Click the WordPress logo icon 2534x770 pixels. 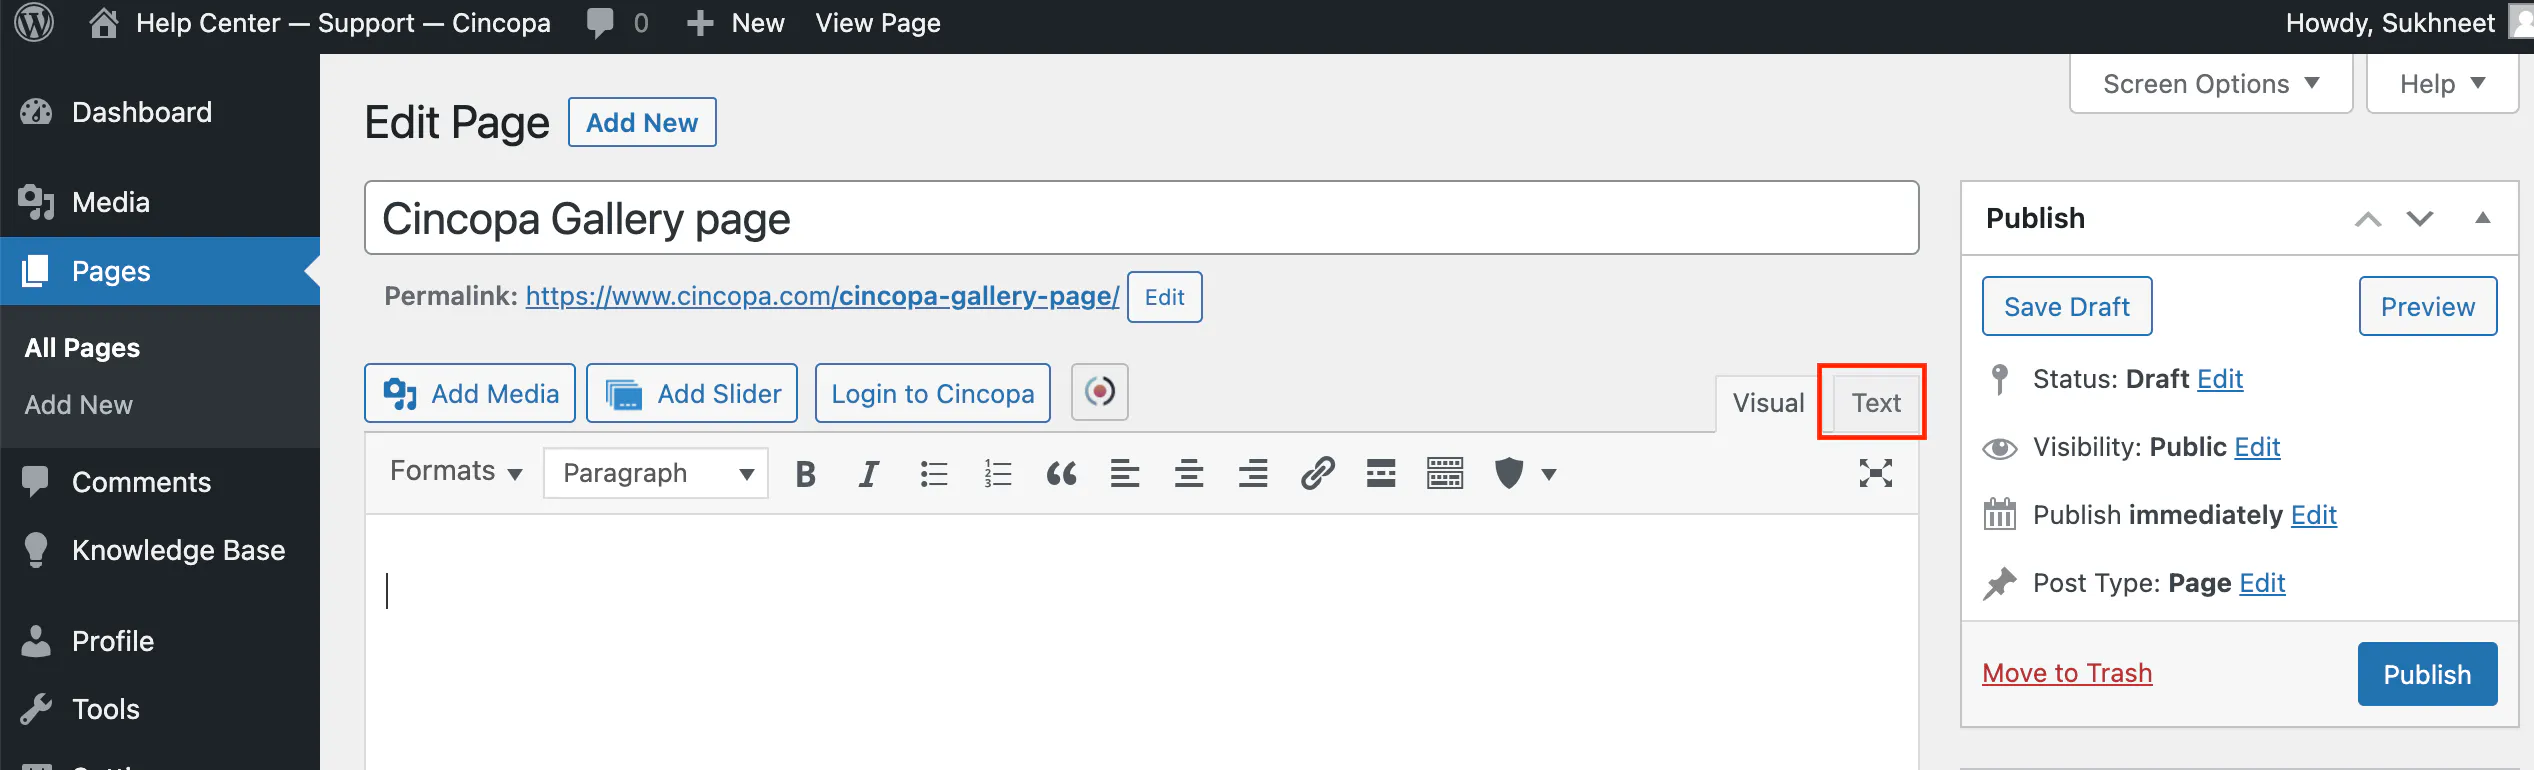[x=34, y=23]
